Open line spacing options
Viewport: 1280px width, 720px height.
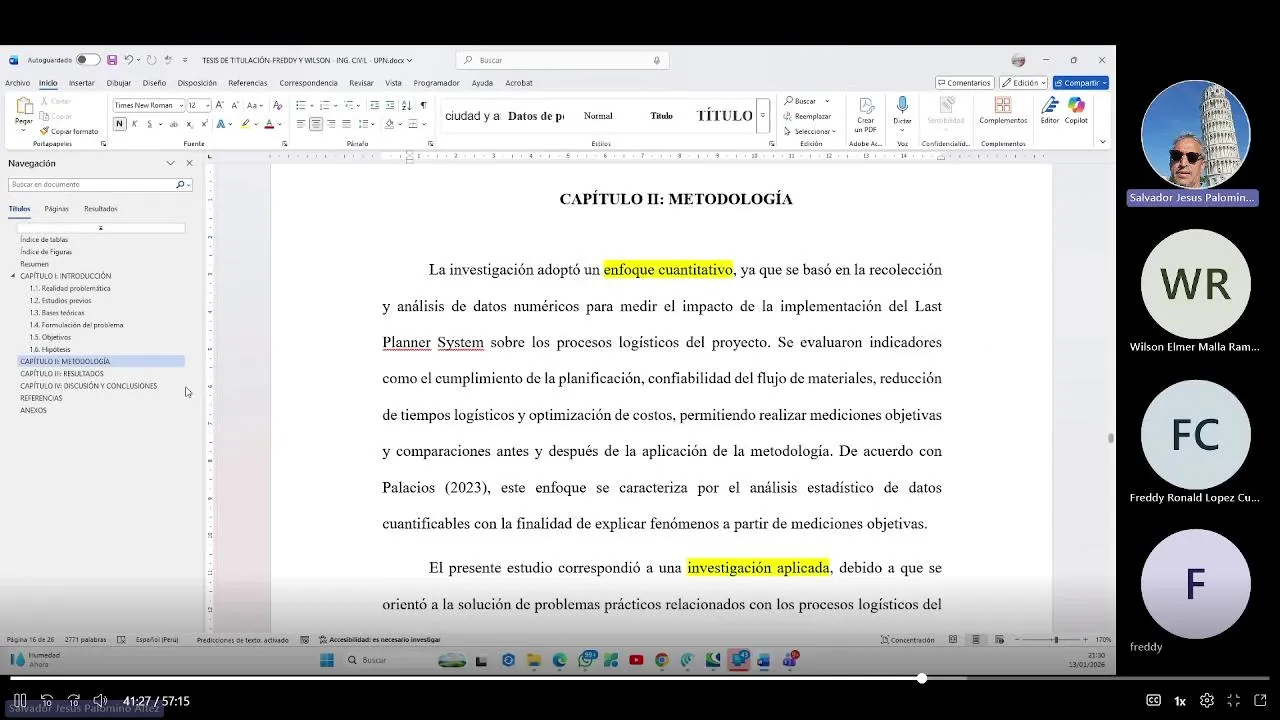coord(366,124)
